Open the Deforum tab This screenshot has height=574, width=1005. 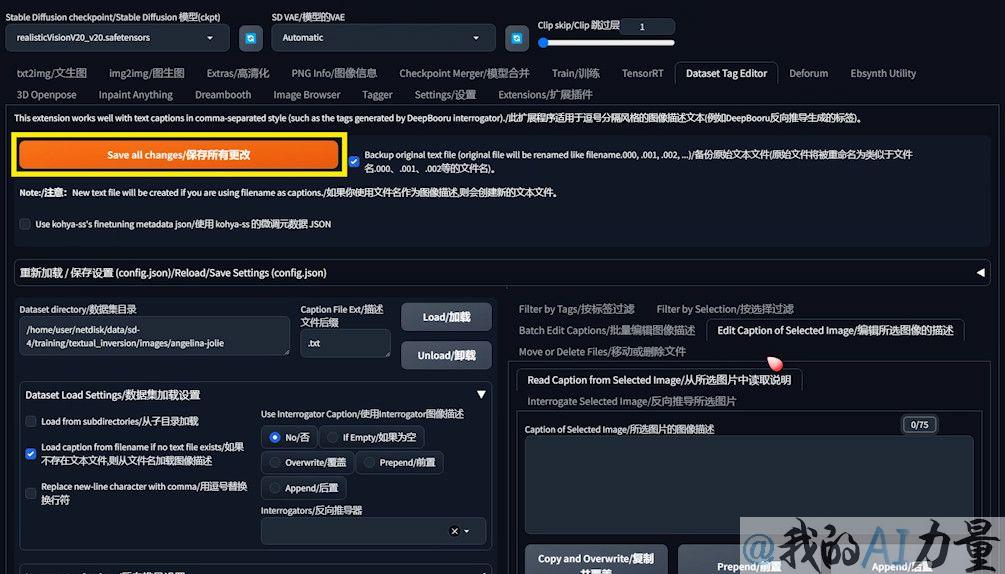(x=808, y=73)
